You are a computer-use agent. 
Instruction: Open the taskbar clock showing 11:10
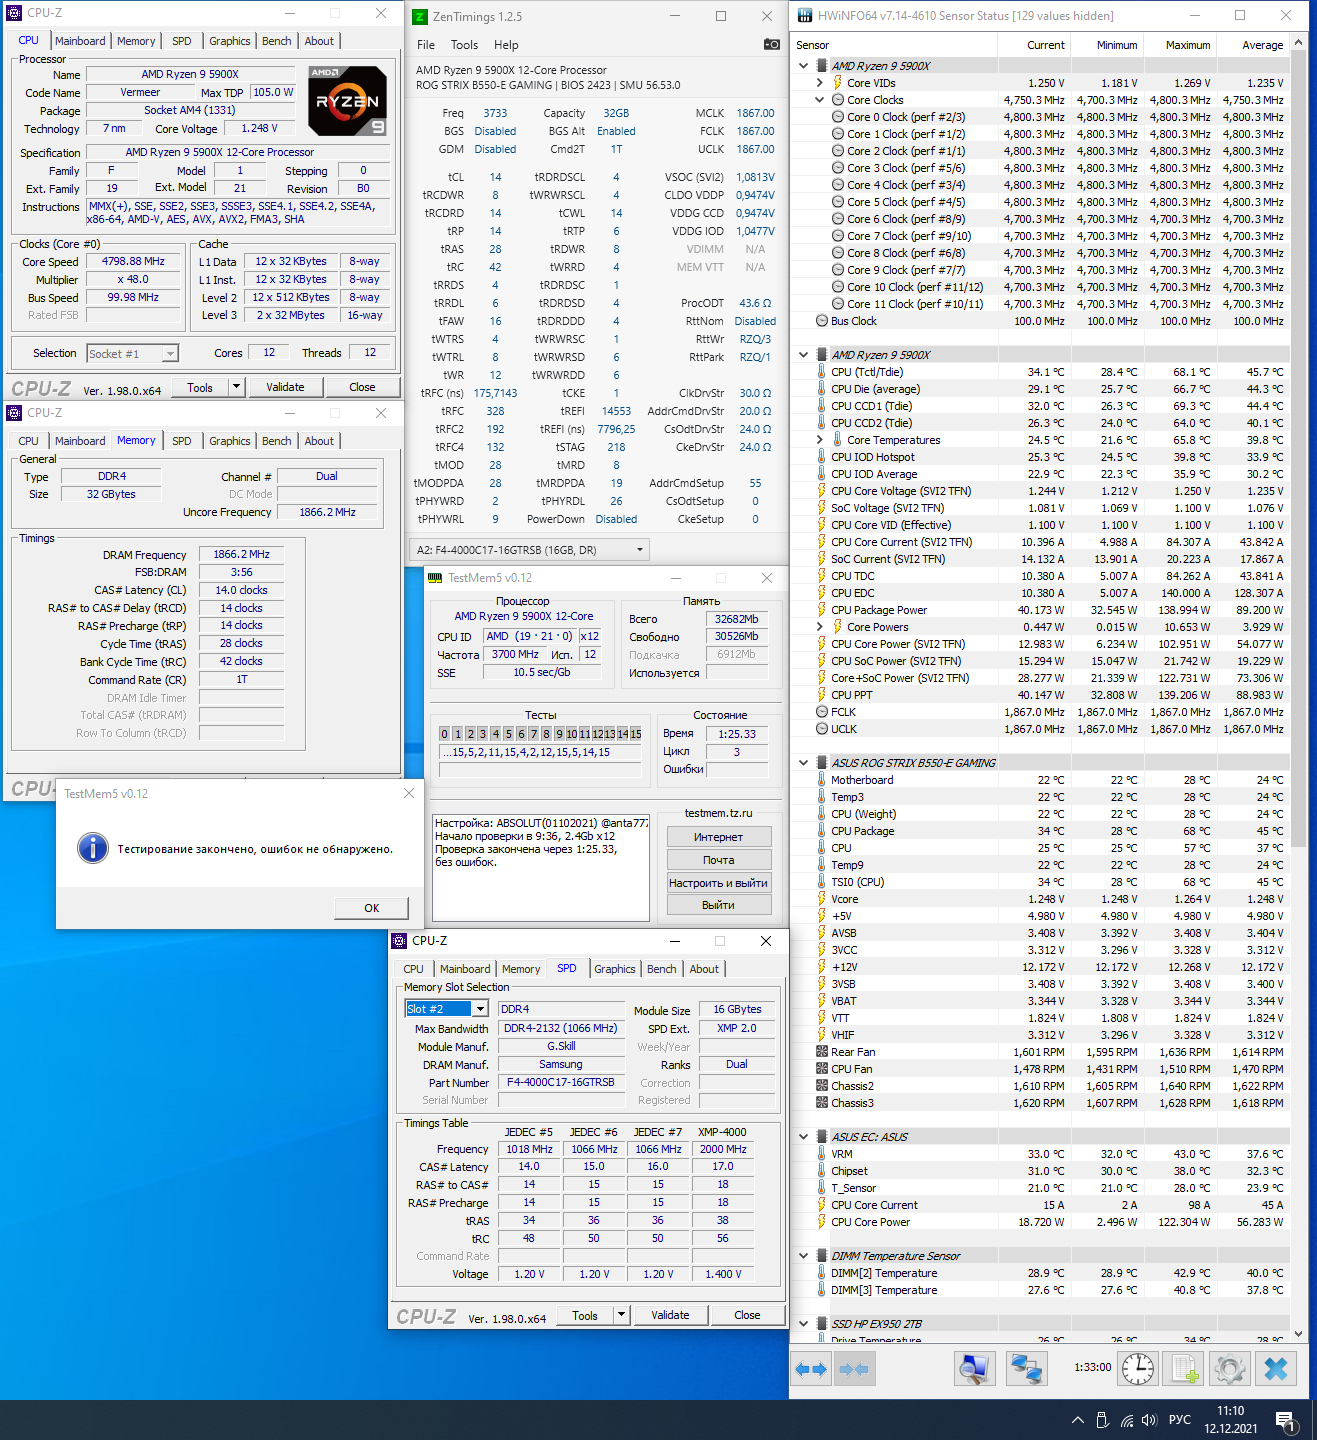(x=1231, y=1420)
